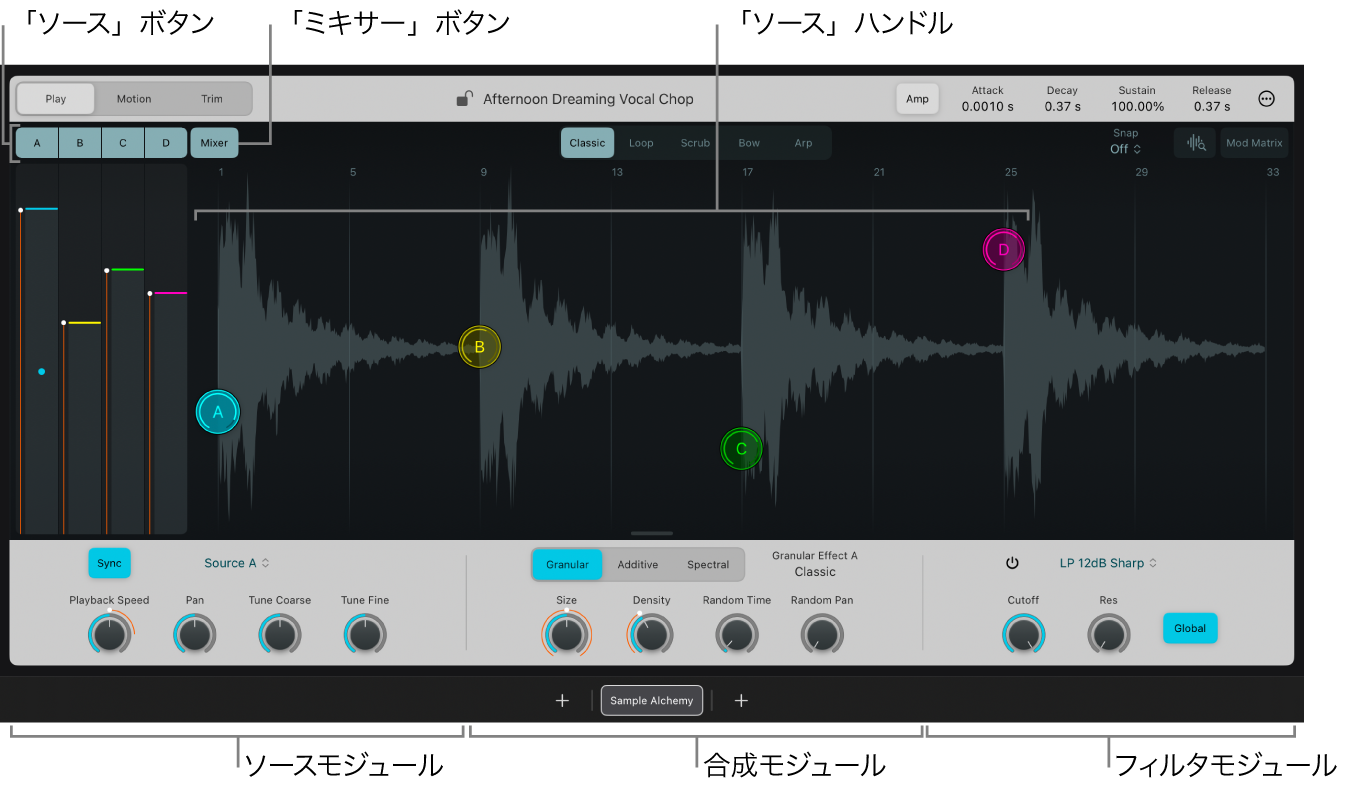Click the Mixer button
Viewport: 1346px width, 785px height.
(x=214, y=143)
